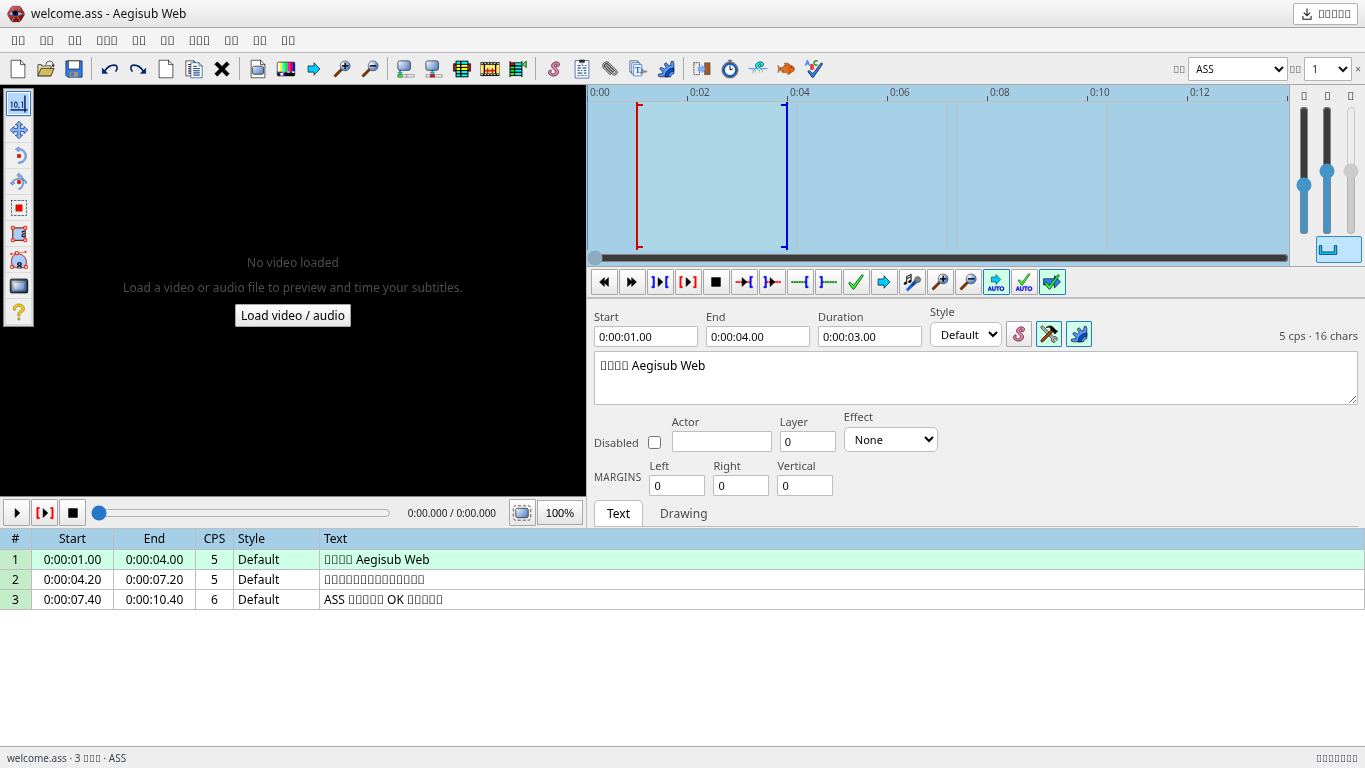Click the hammer tools icon beside Style
This screenshot has width=1365, height=768.
coord(1048,334)
